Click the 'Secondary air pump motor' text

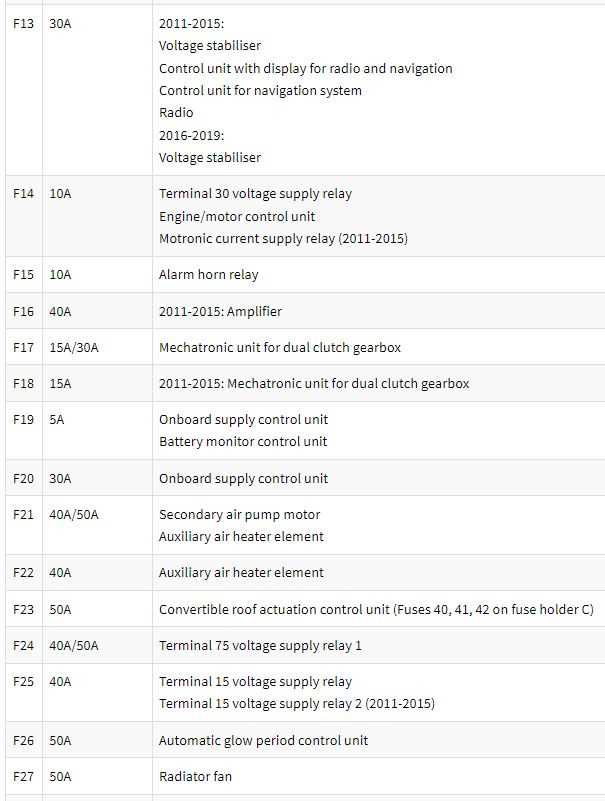point(239,514)
